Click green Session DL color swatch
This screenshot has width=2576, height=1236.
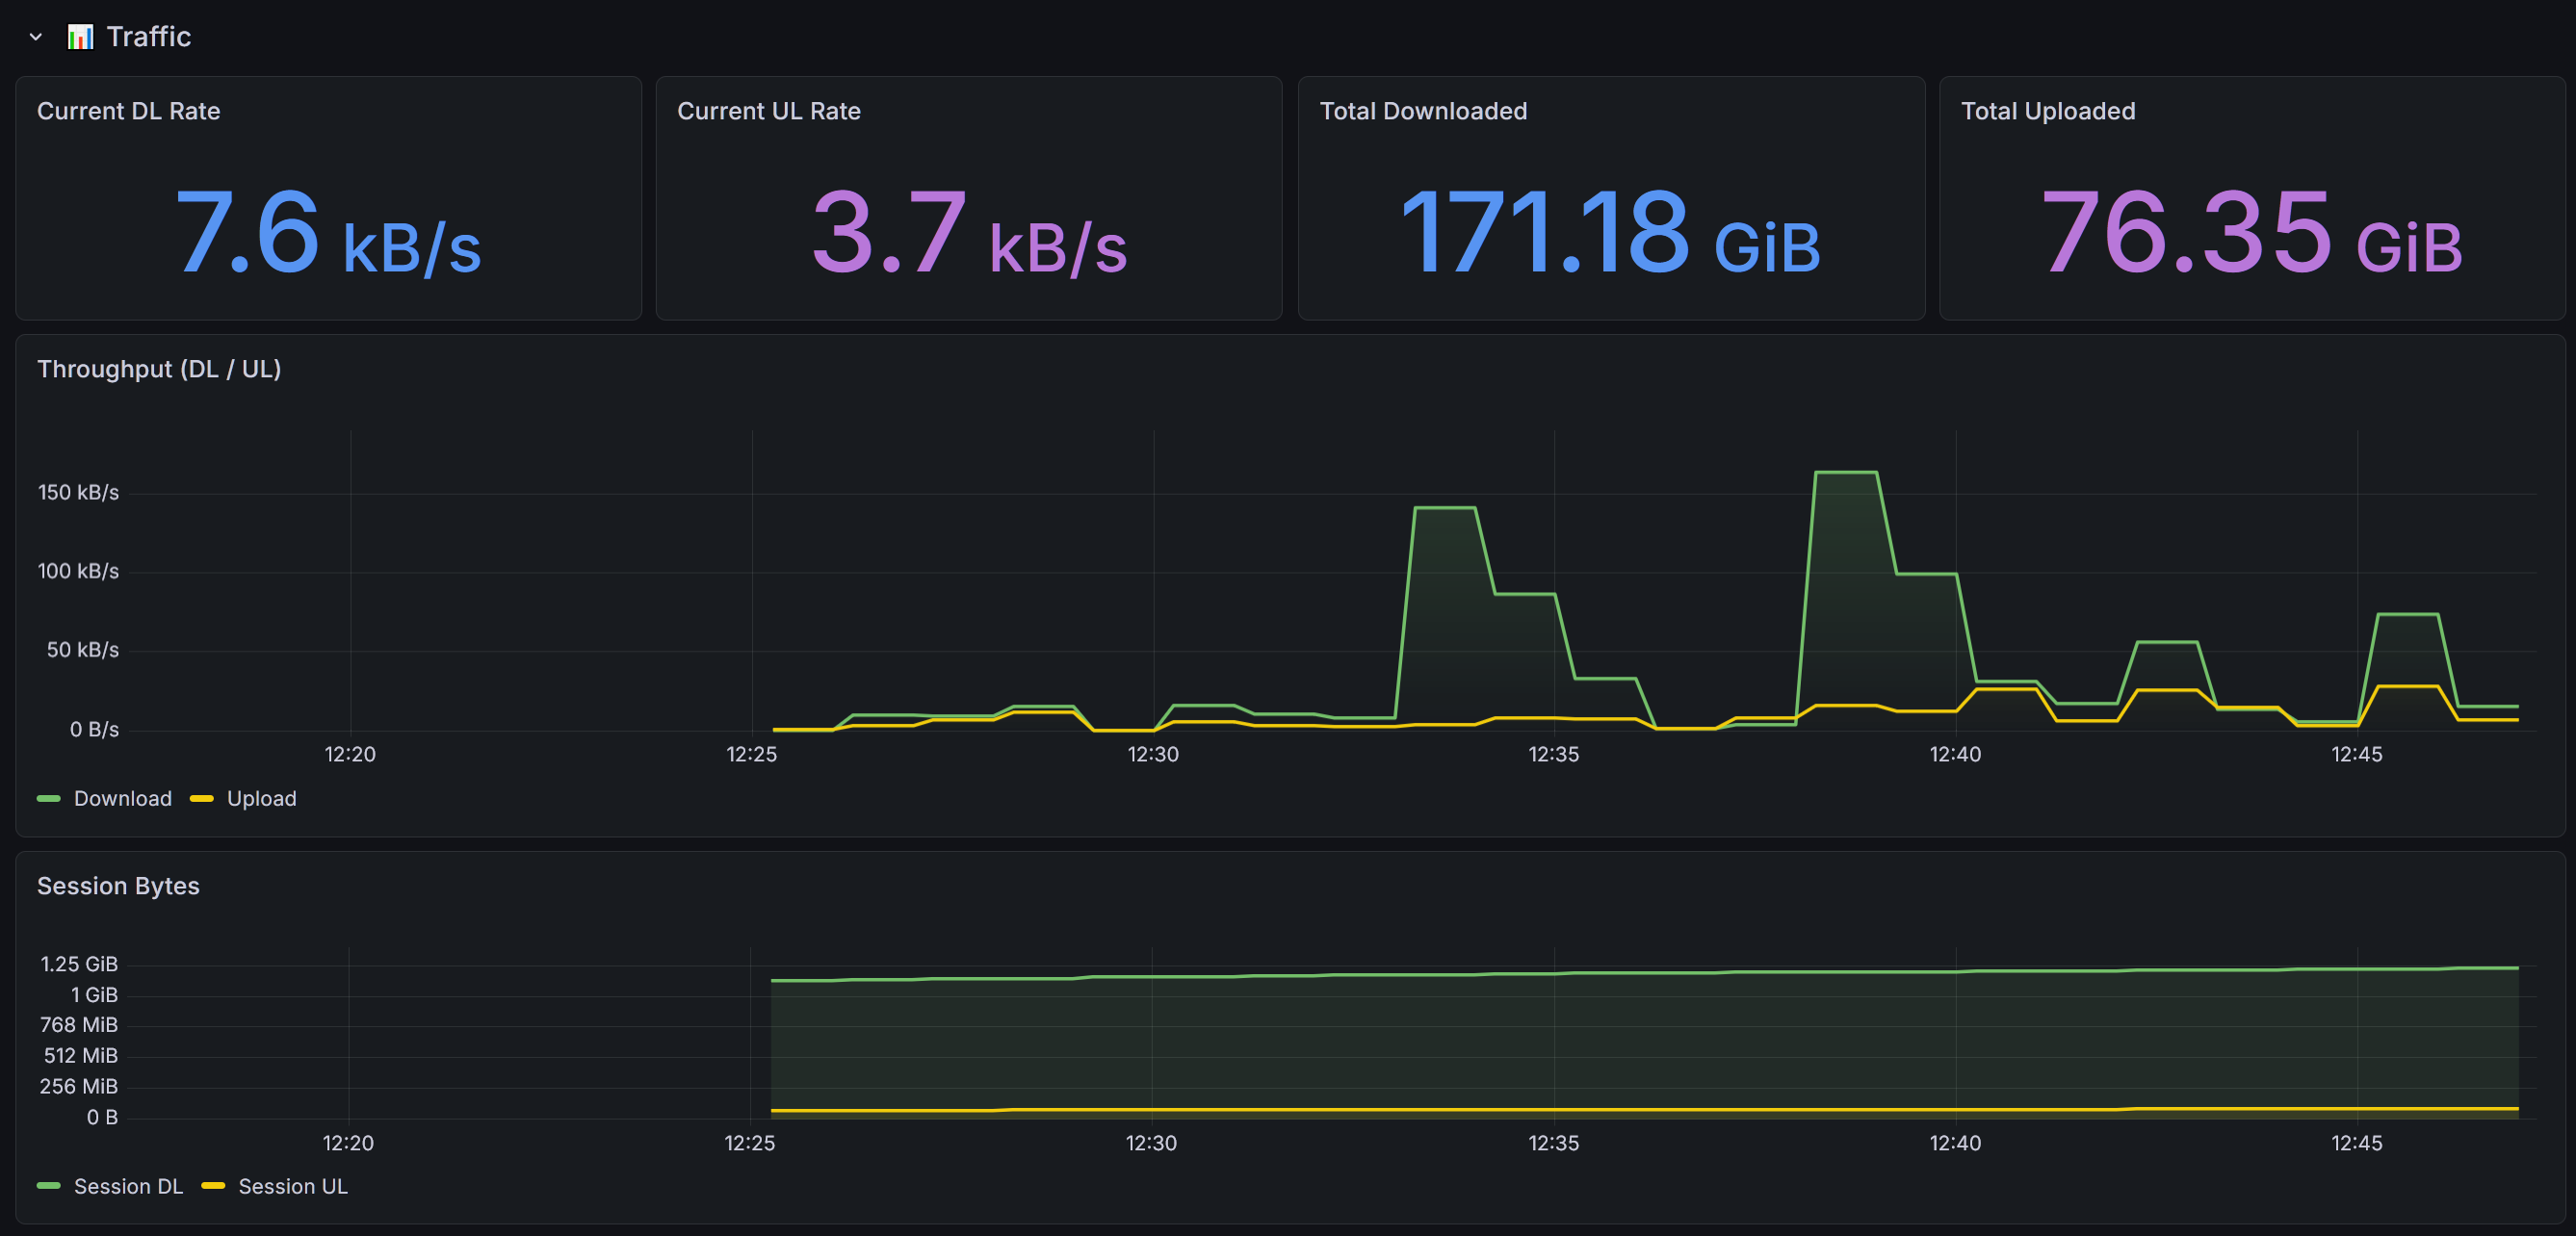(49, 1186)
